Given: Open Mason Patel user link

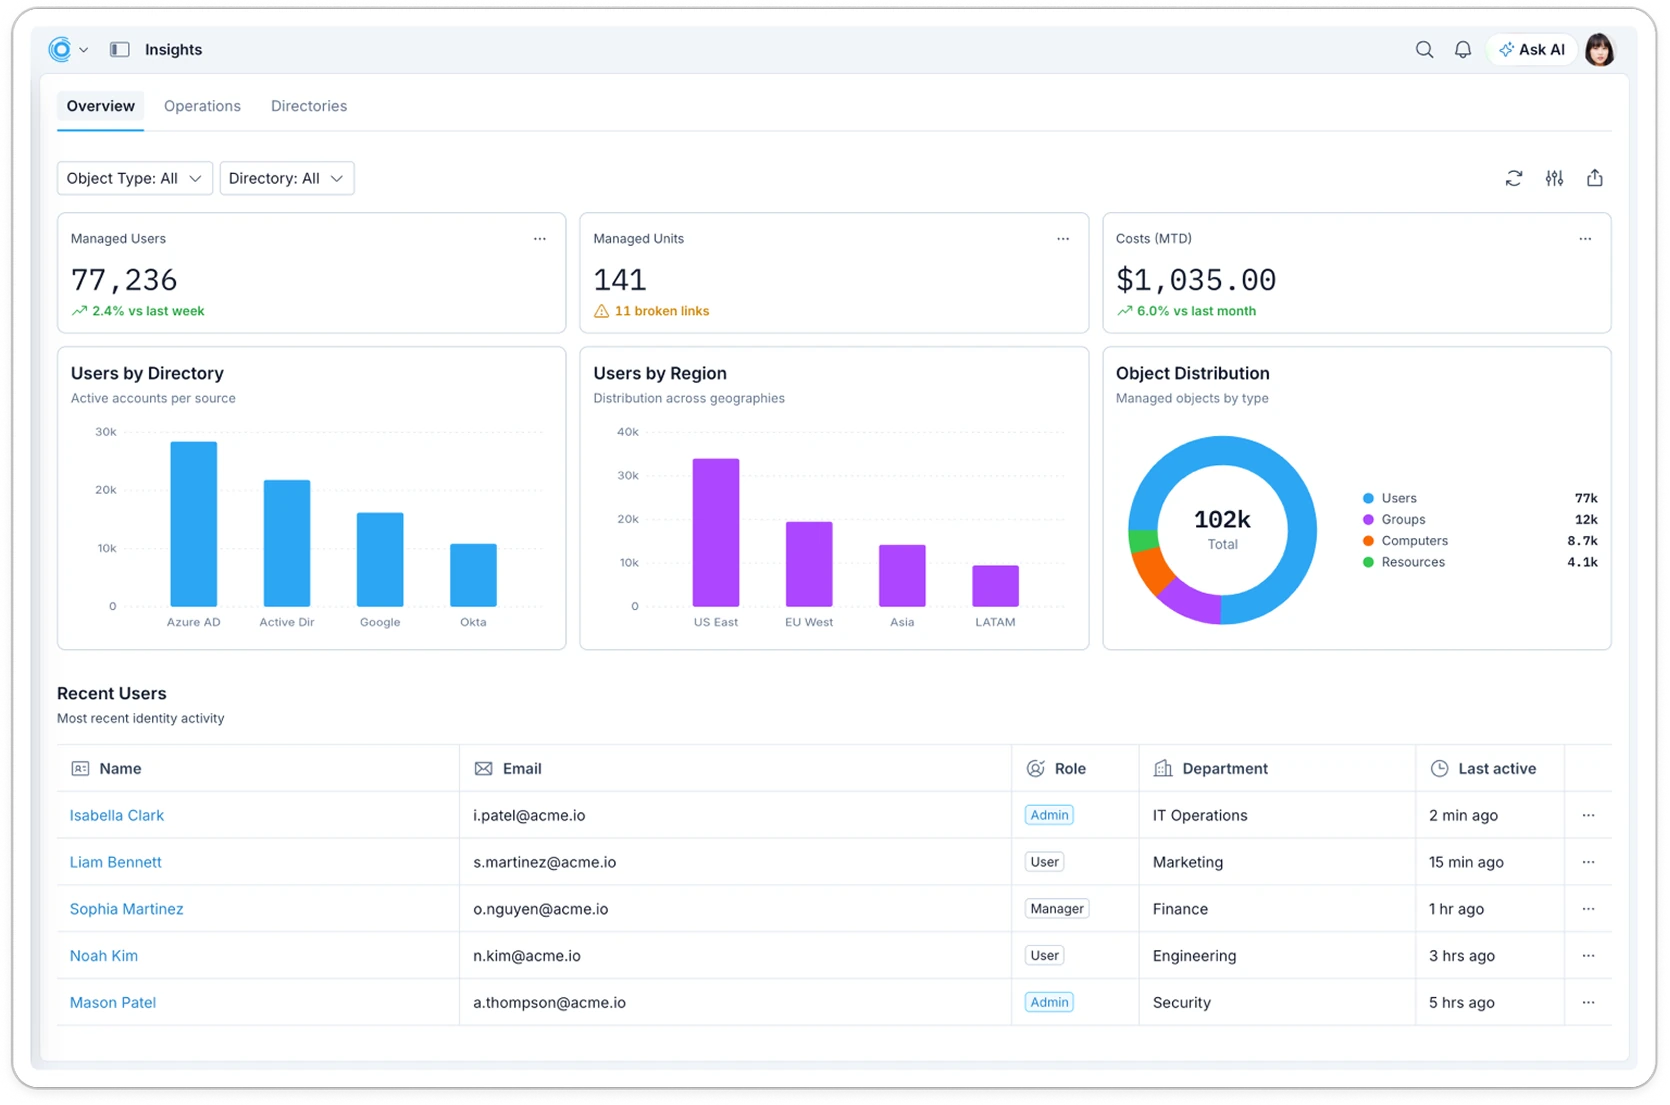Looking at the screenshot, I should (x=113, y=1002).
